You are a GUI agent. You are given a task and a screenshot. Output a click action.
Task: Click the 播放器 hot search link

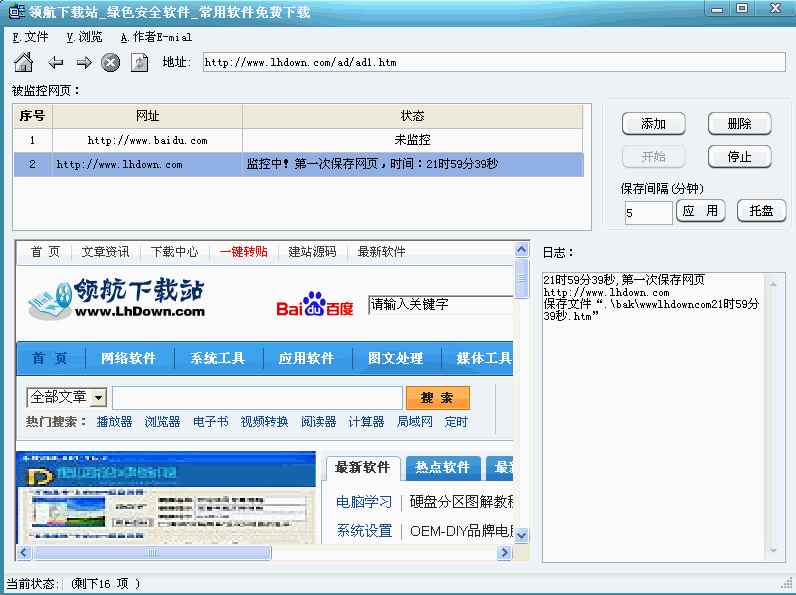(114, 422)
